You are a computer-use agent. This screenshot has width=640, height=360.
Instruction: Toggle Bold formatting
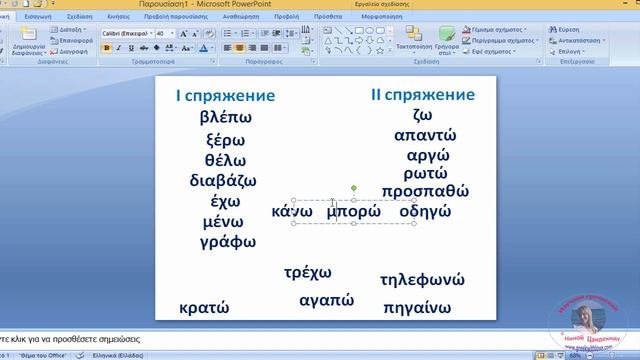[x=107, y=48]
